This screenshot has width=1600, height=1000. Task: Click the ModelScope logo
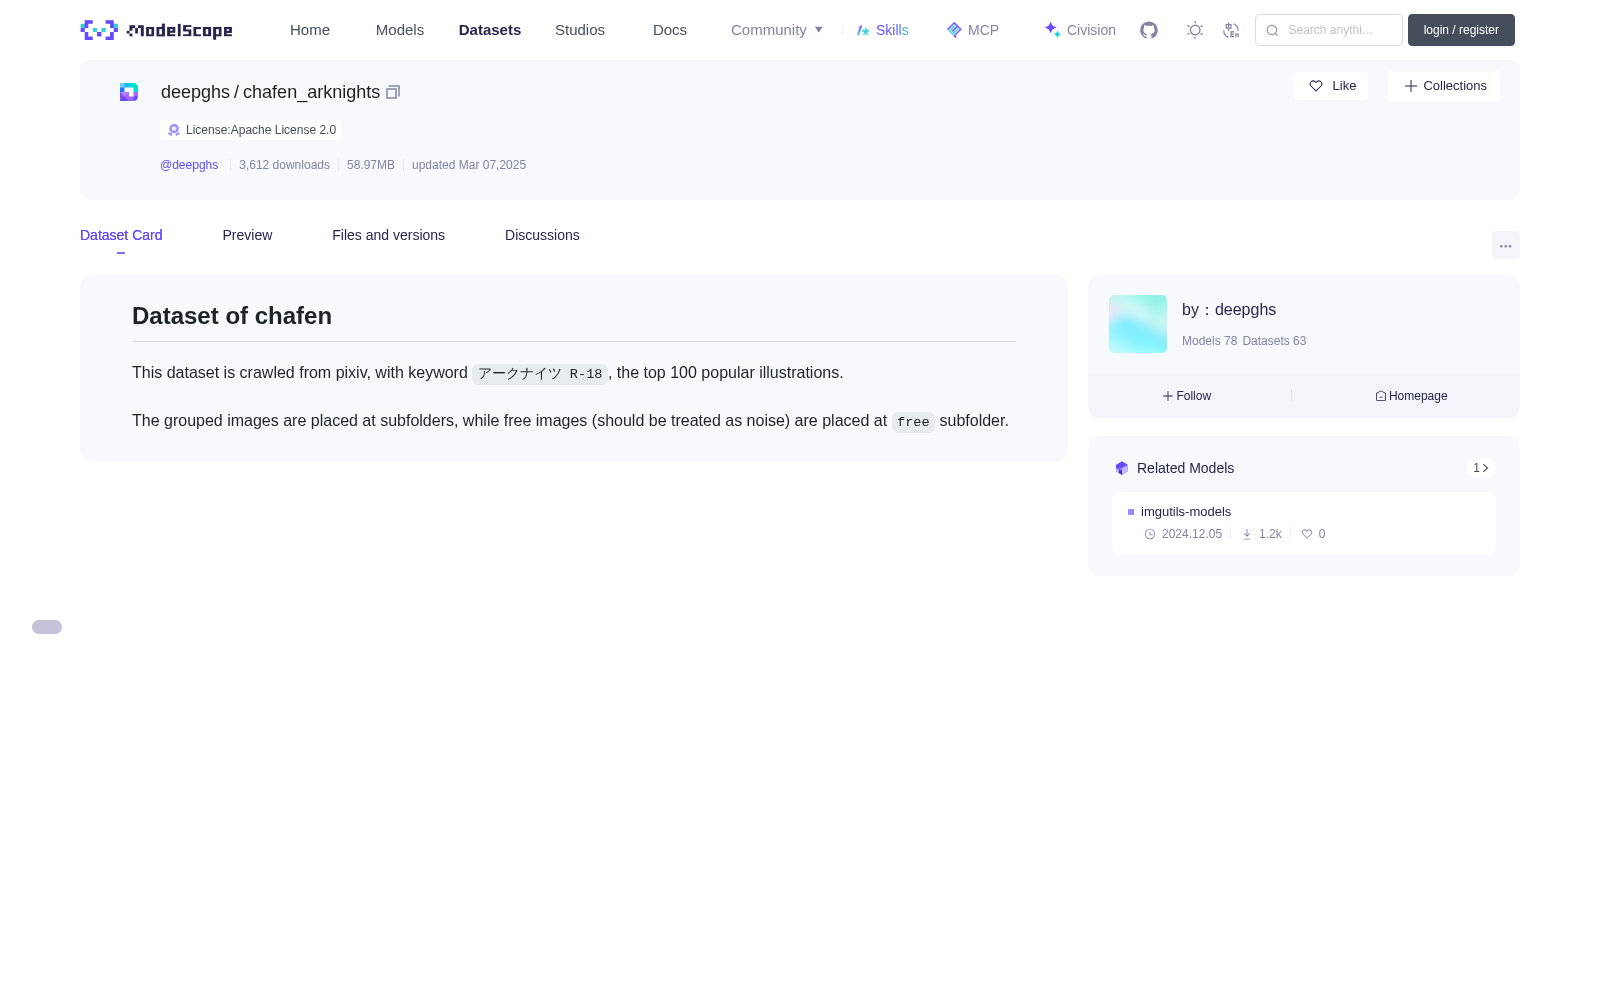coord(156,30)
